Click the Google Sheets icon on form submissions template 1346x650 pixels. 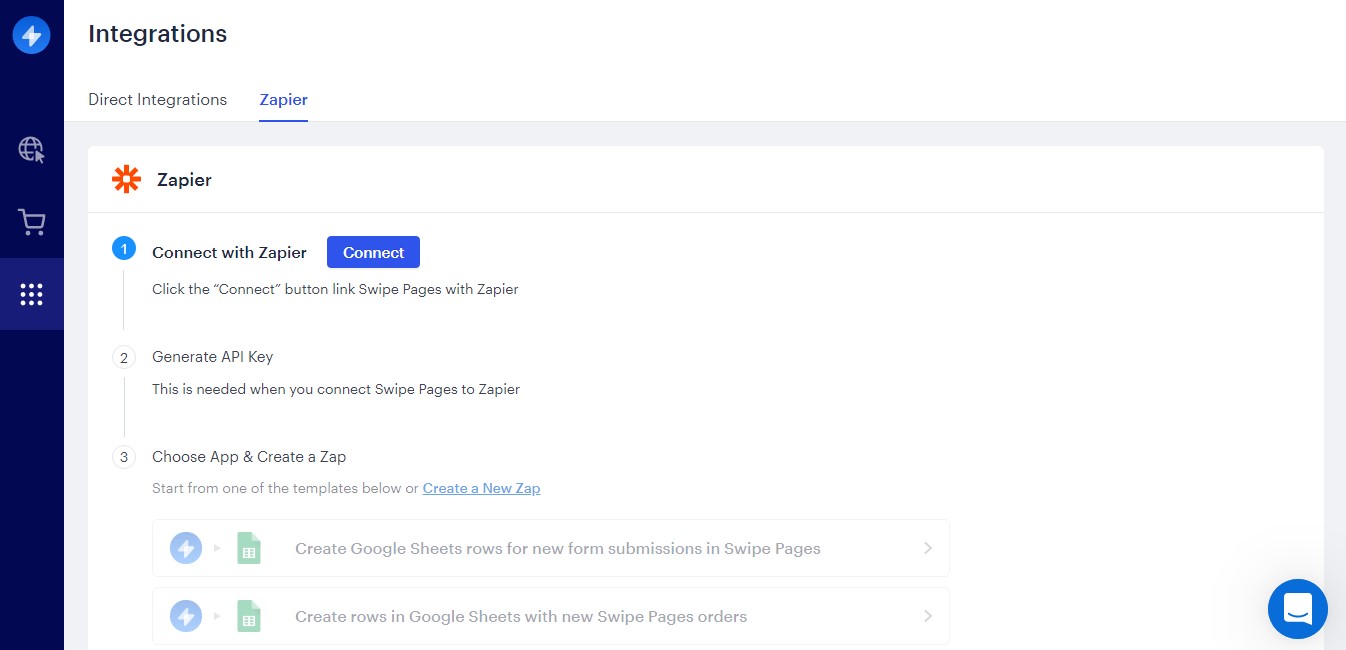click(x=248, y=548)
